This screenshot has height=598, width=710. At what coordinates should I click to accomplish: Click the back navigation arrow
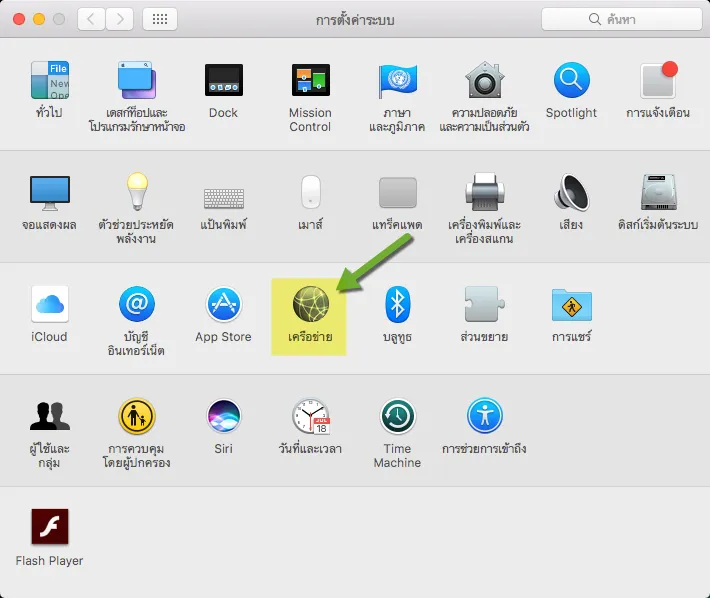tap(91, 19)
